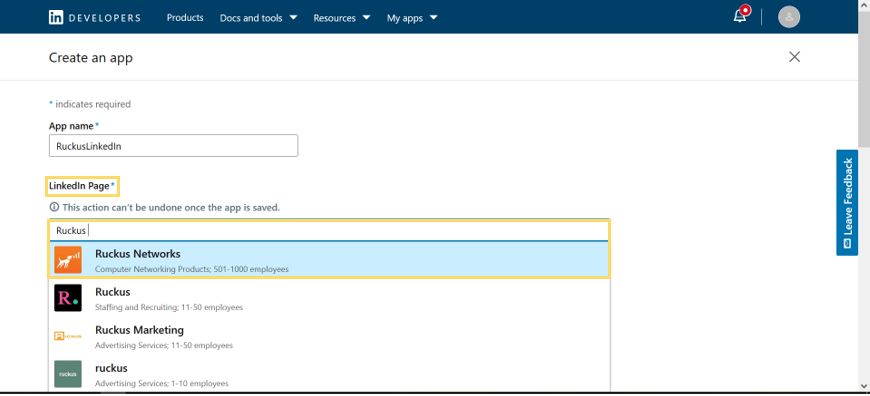This screenshot has width=870, height=396.
Task: Click the Ruckus Networks company logo
Action: click(68, 260)
